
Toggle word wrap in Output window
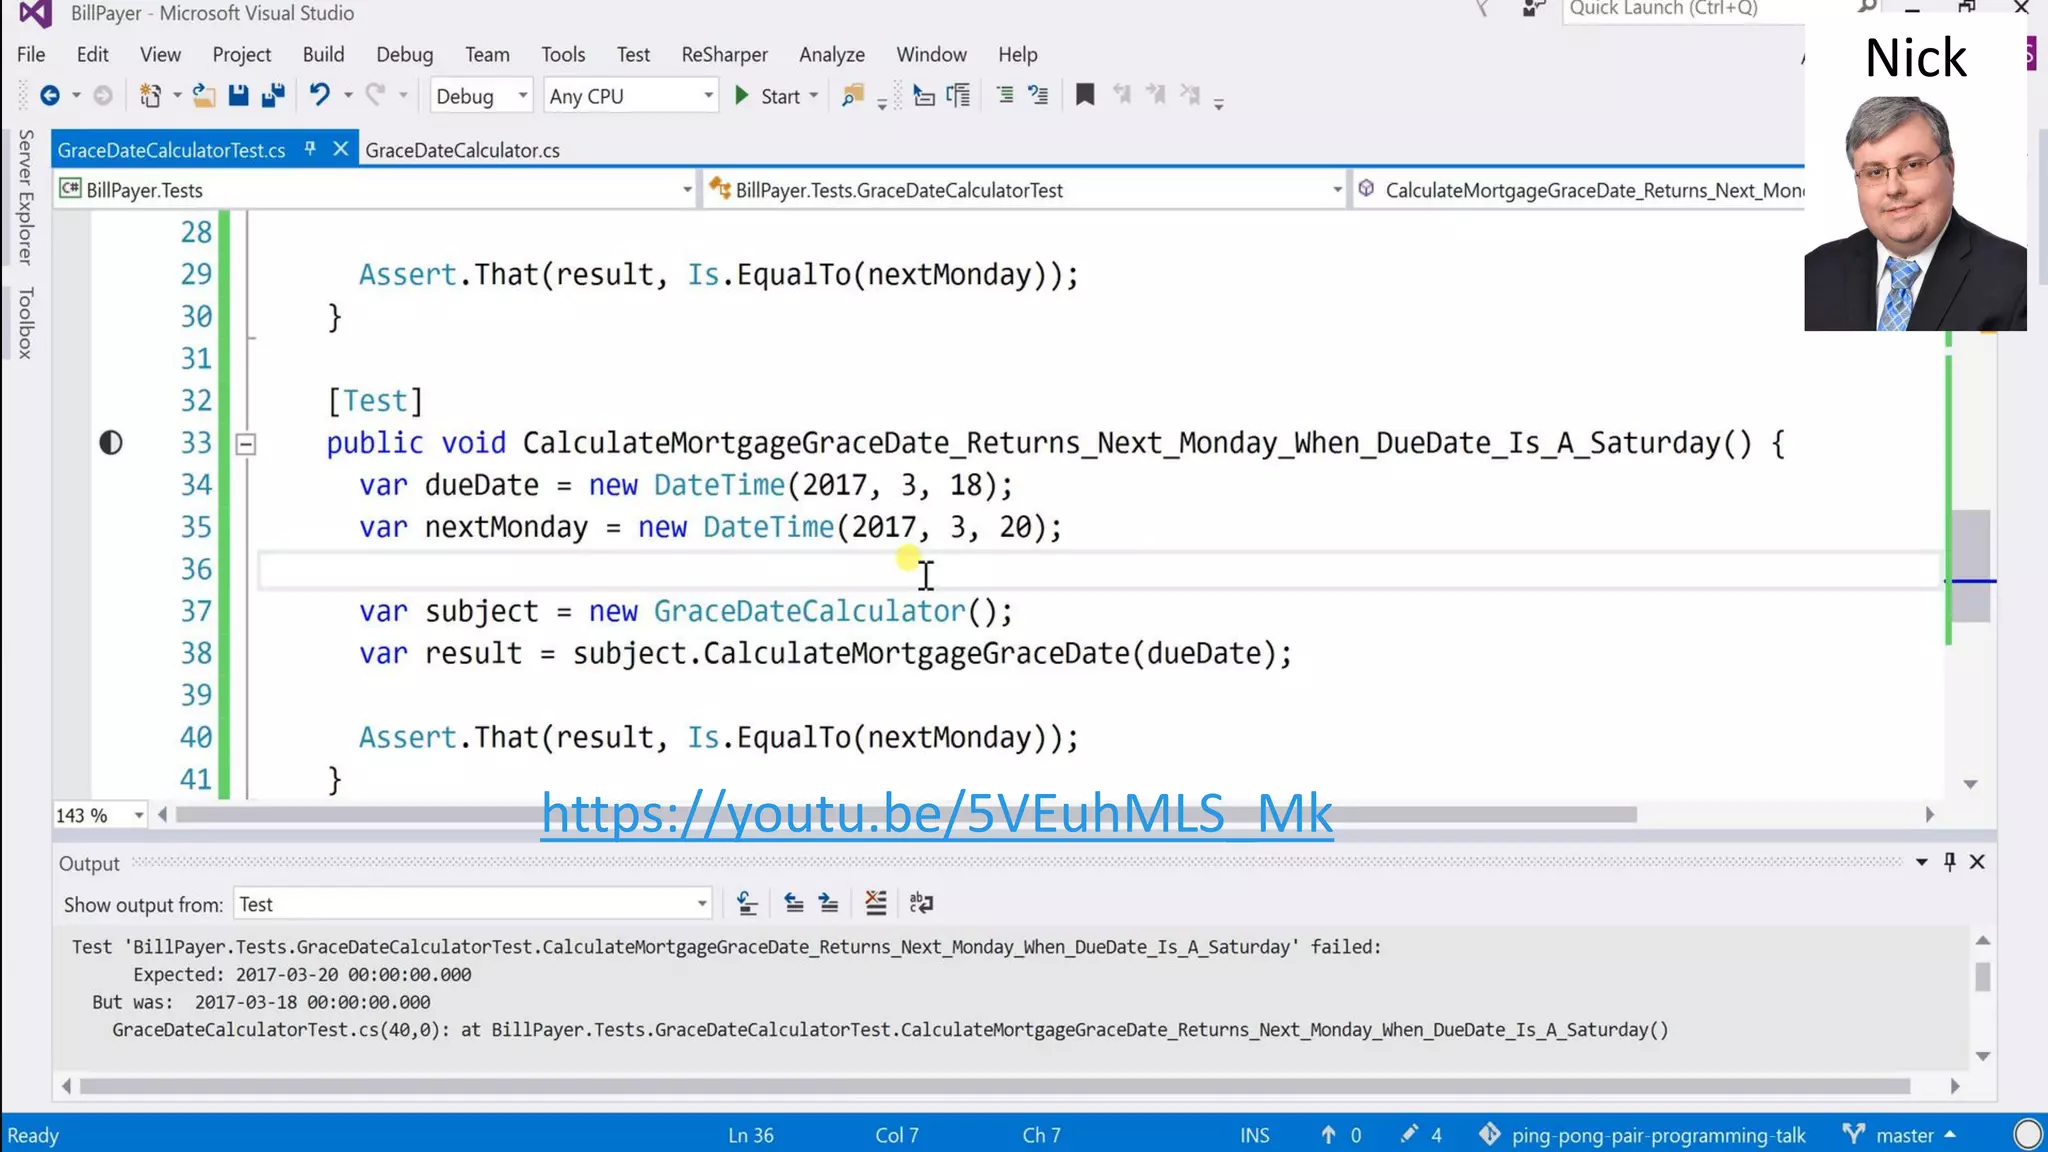(x=921, y=904)
